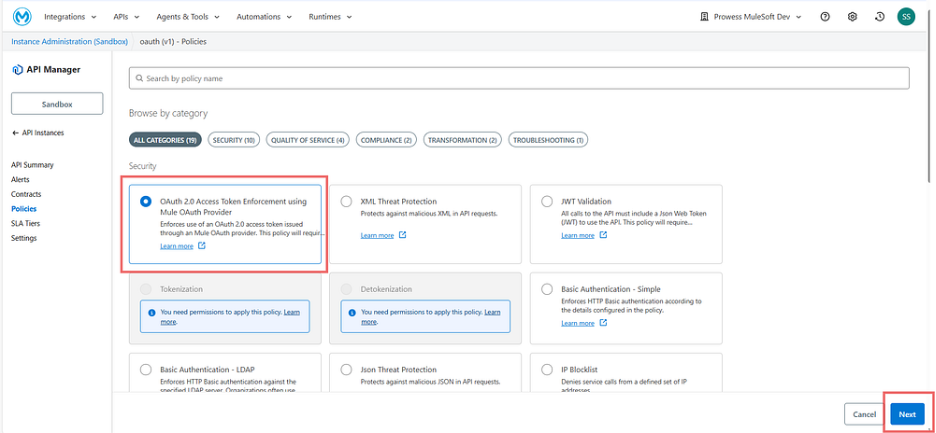Open SLA Tiers in the sidebar
936x433 pixels.
[x=26, y=223]
